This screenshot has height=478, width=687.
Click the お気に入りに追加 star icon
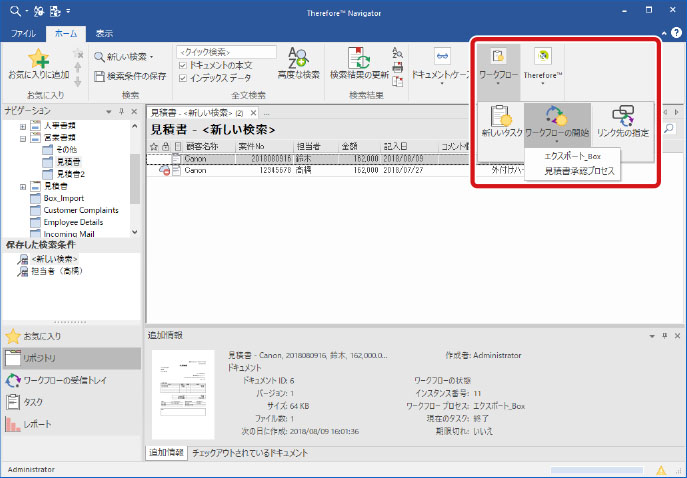coord(38,59)
